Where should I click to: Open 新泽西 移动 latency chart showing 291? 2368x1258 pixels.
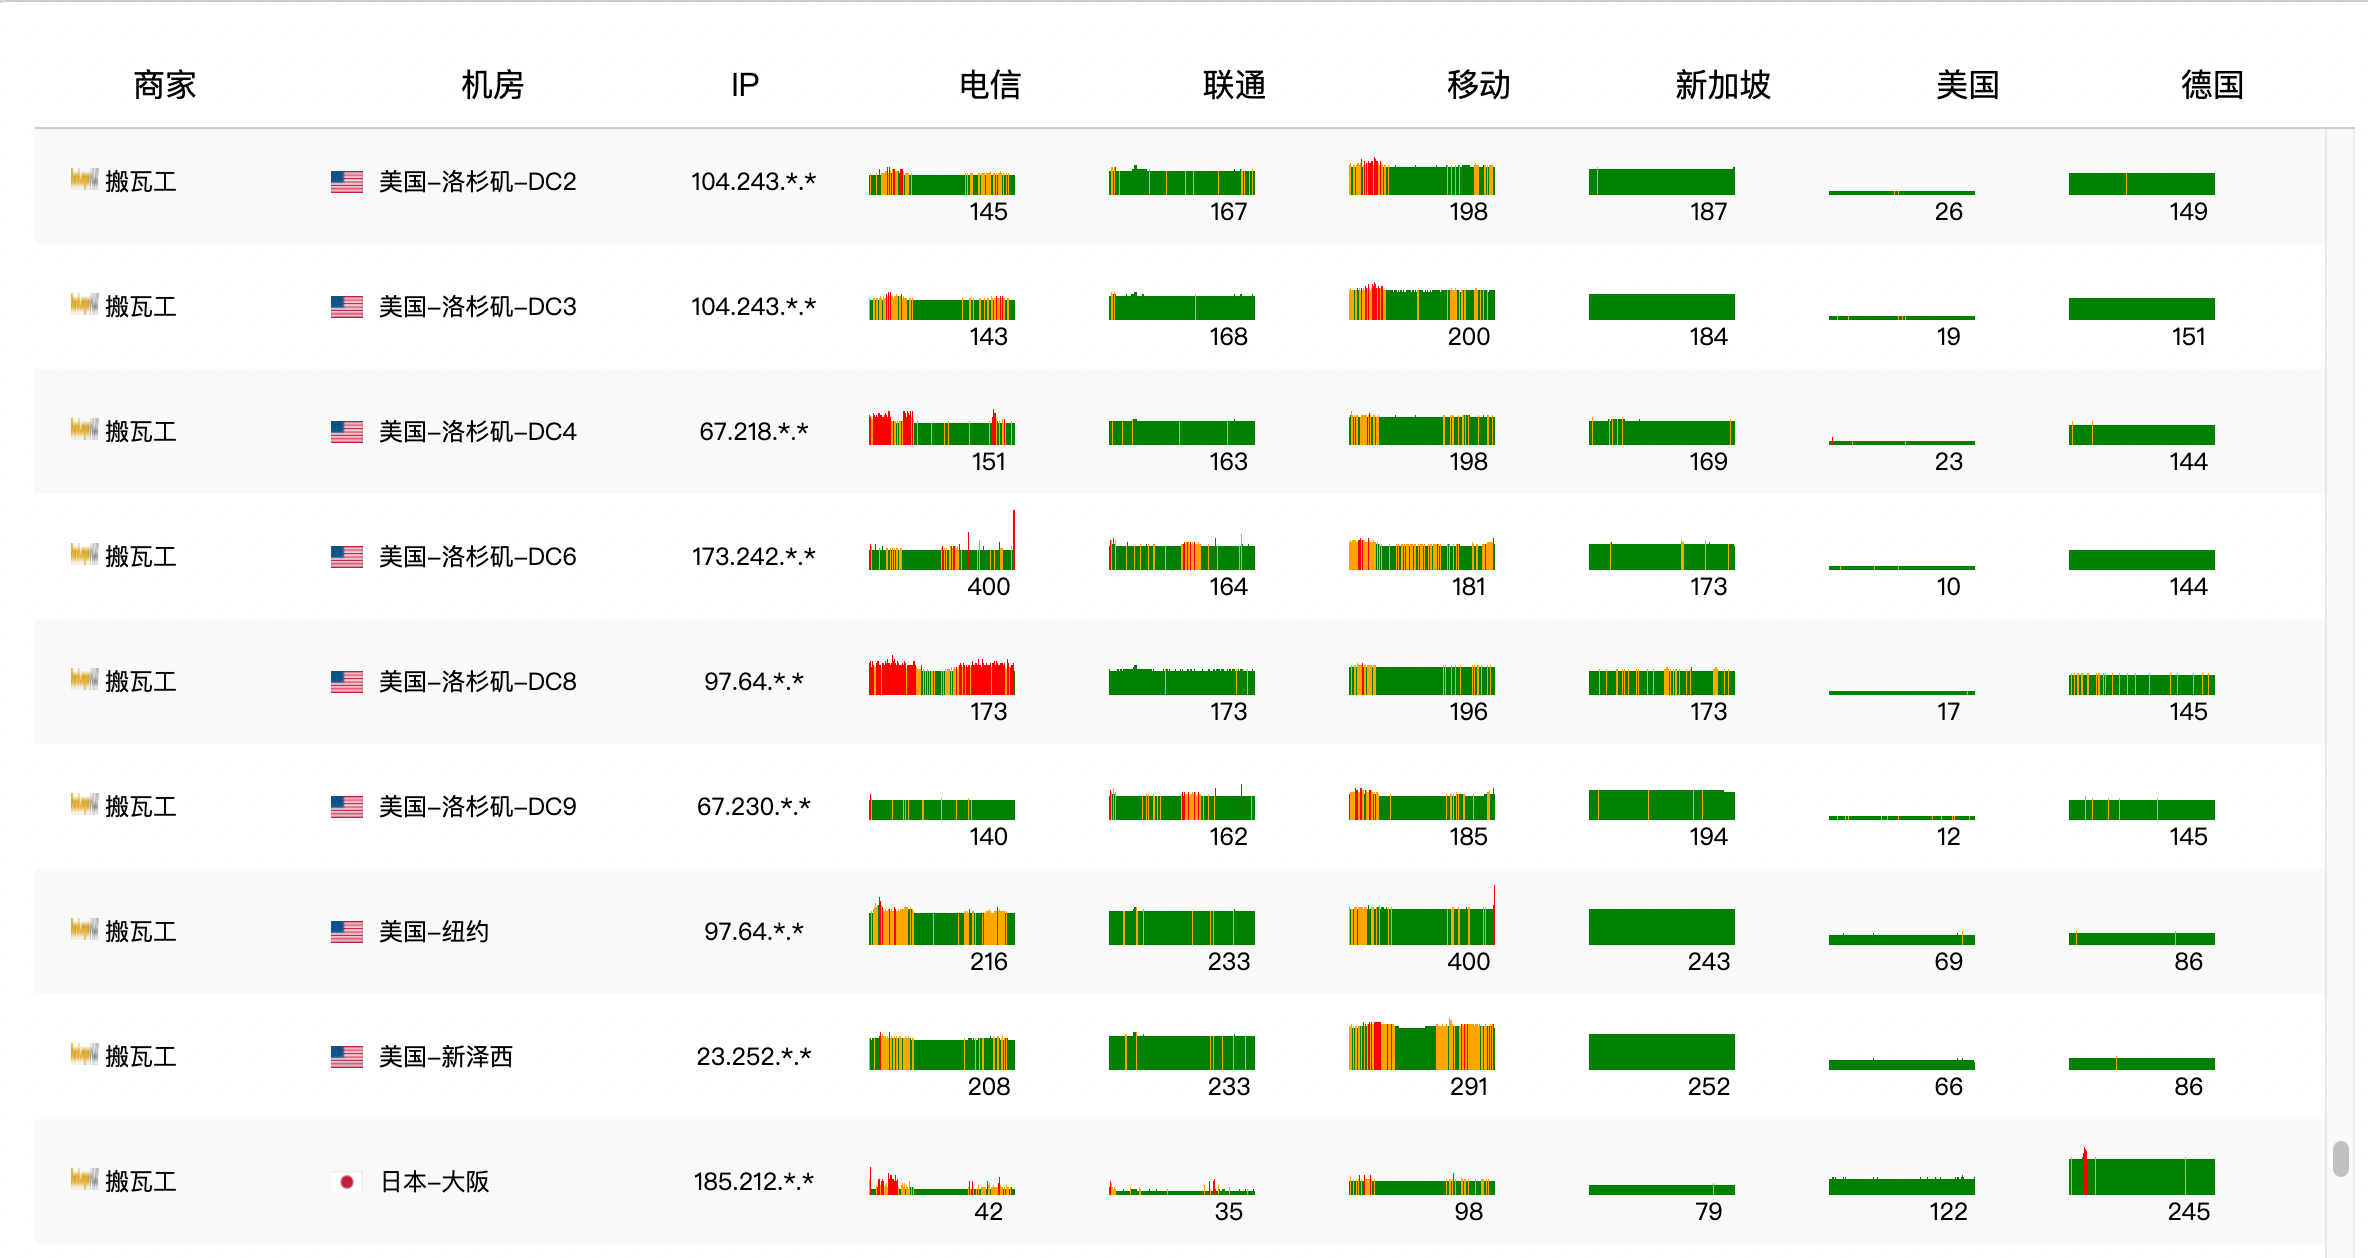pos(1422,1045)
